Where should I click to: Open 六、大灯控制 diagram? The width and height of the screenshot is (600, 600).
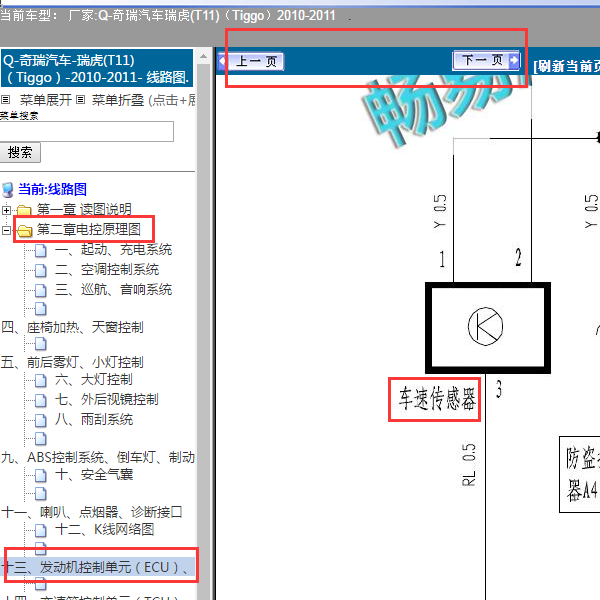[x=94, y=380]
